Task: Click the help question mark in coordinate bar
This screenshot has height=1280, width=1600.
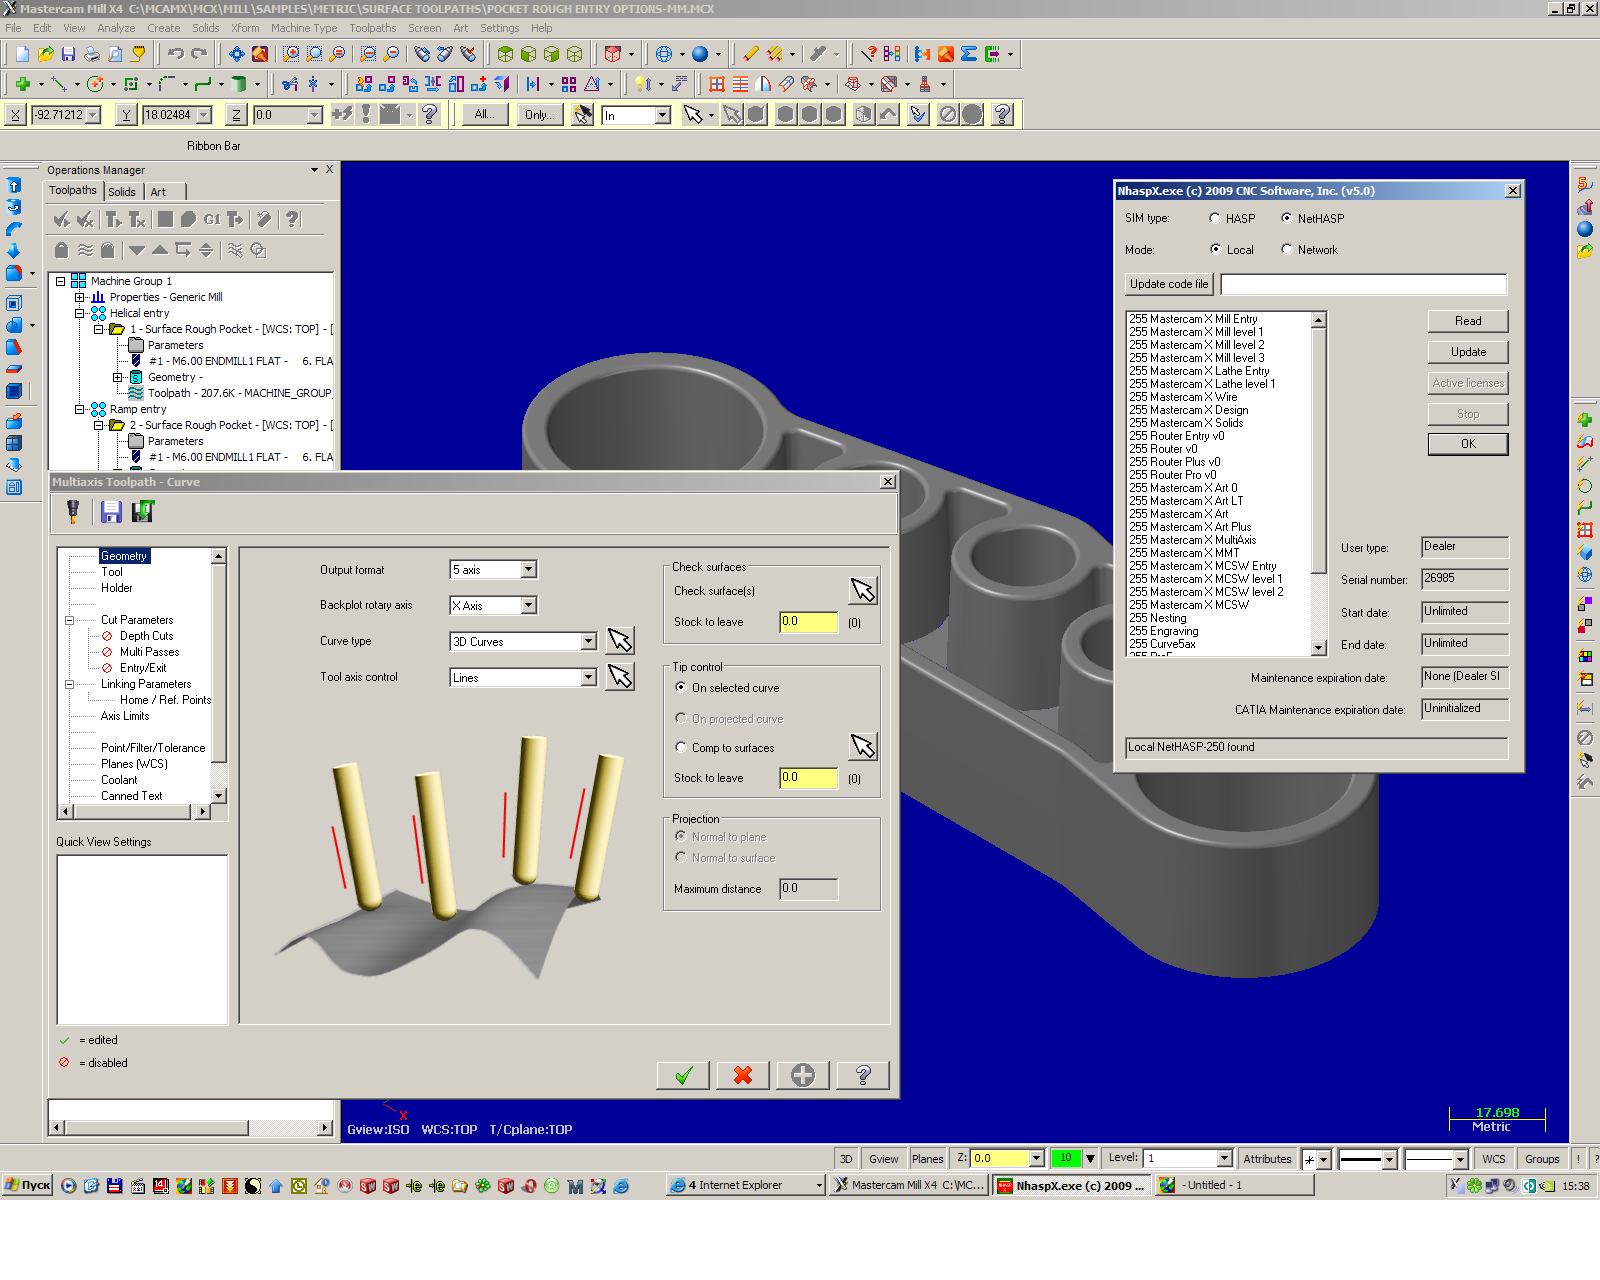Action: coord(430,114)
